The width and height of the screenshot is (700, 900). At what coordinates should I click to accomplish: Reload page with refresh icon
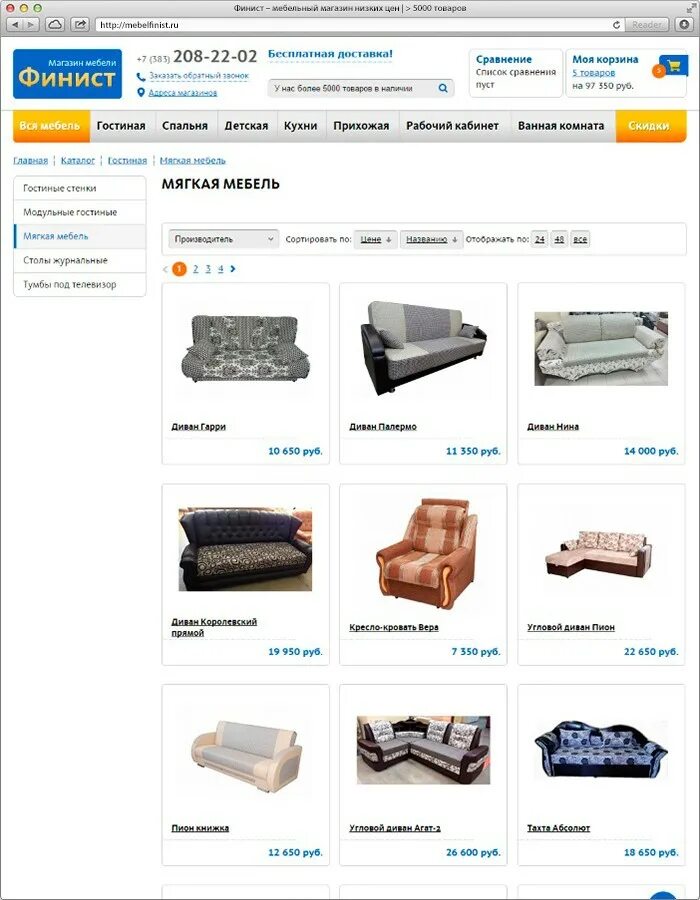[x=616, y=25]
